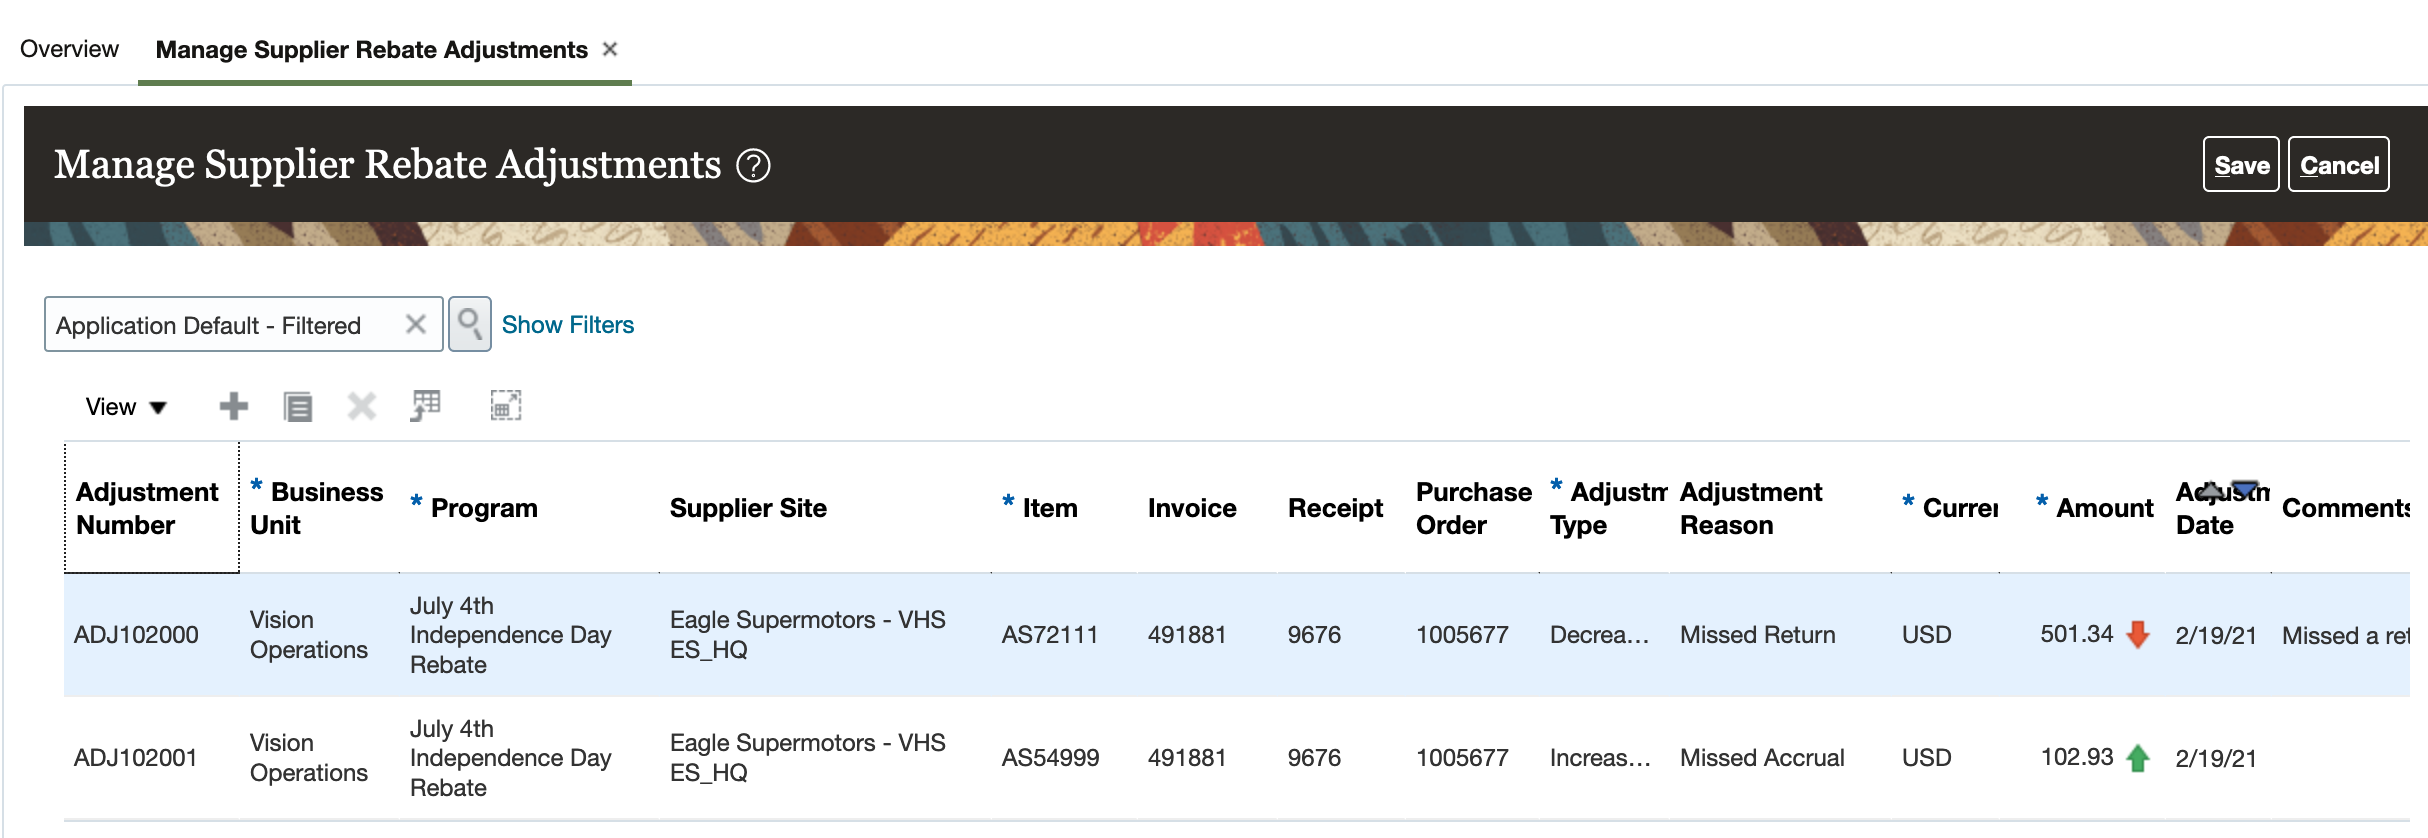The image size is (2428, 838).
Task: Sort Adjustment Date ascending arrow
Action: [2212, 490]
